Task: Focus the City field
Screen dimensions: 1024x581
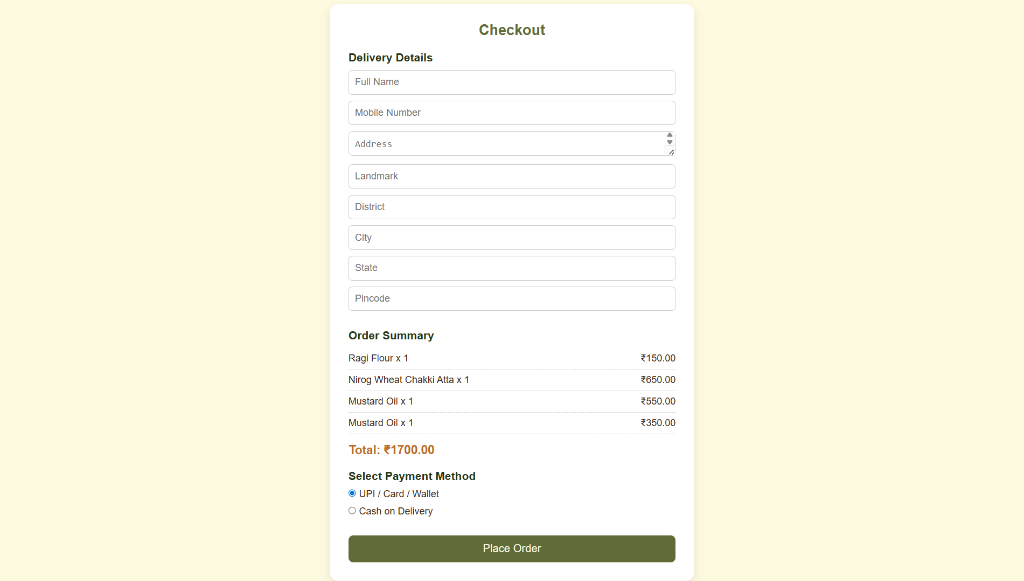Action: click(x=511, y=238)
